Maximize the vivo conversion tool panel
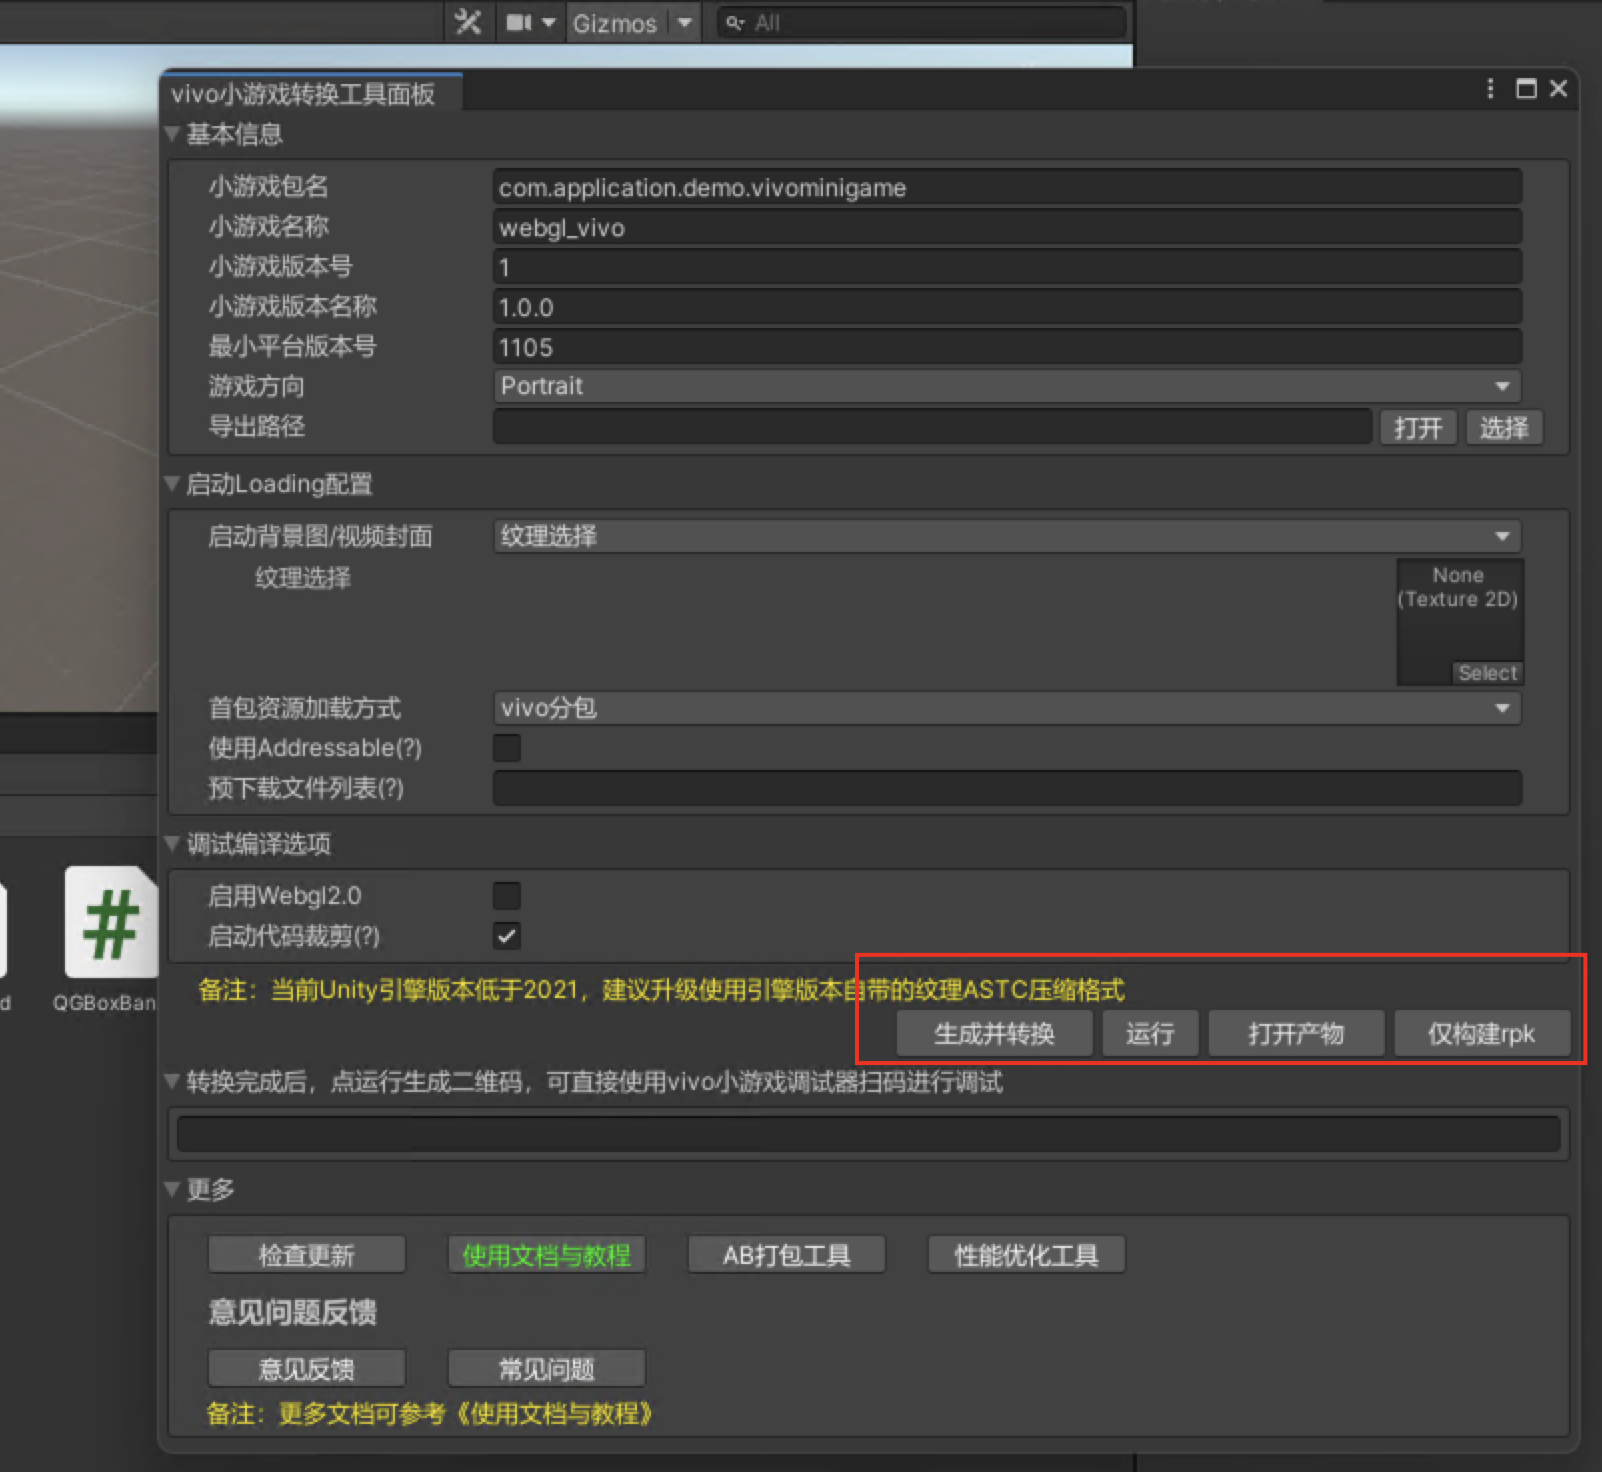 (1526, 89)
